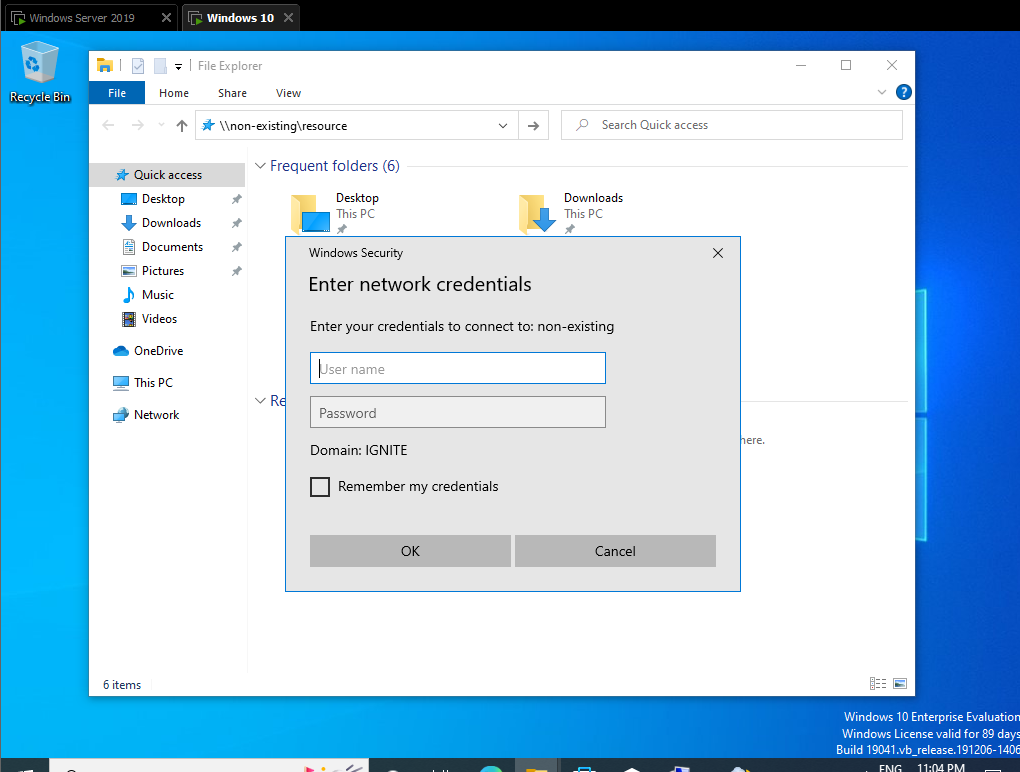Enable Remember my credentials
The height and width of the screenshot is (772, 1020).
click(320, 487)
